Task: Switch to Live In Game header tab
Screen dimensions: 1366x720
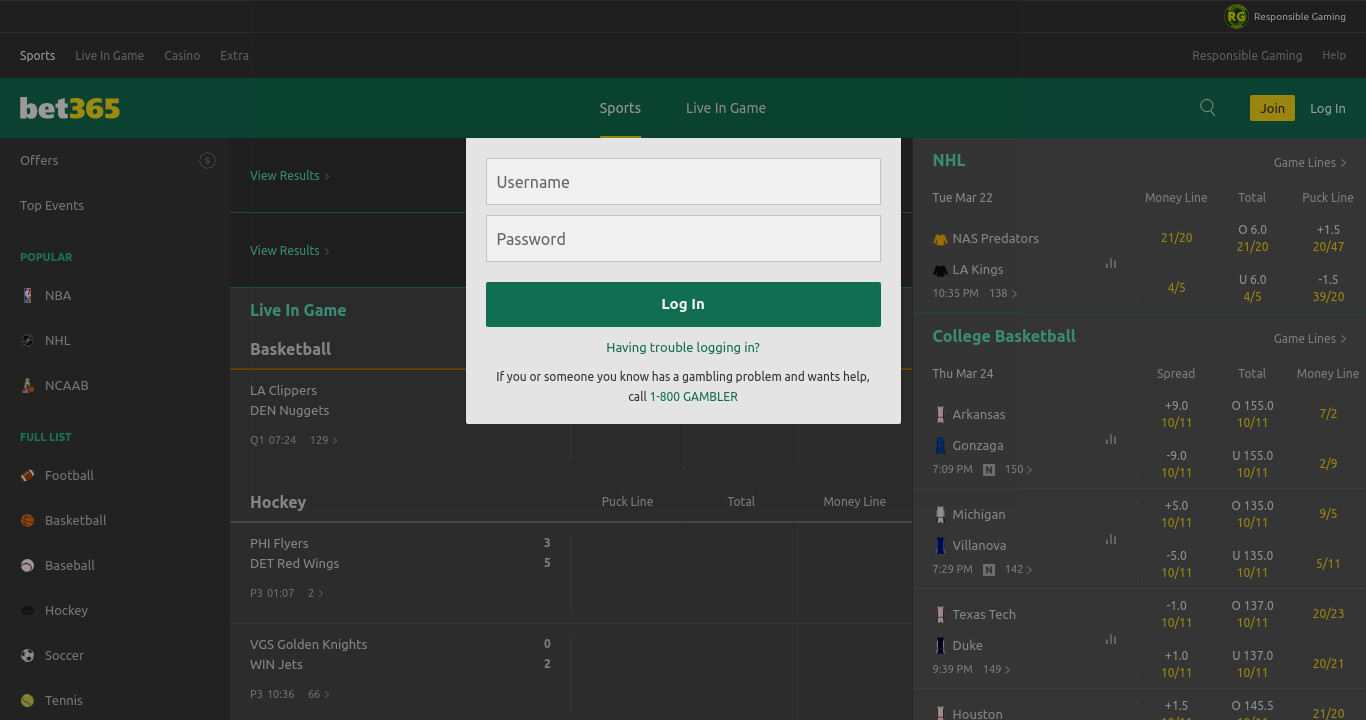Action: 726,108
